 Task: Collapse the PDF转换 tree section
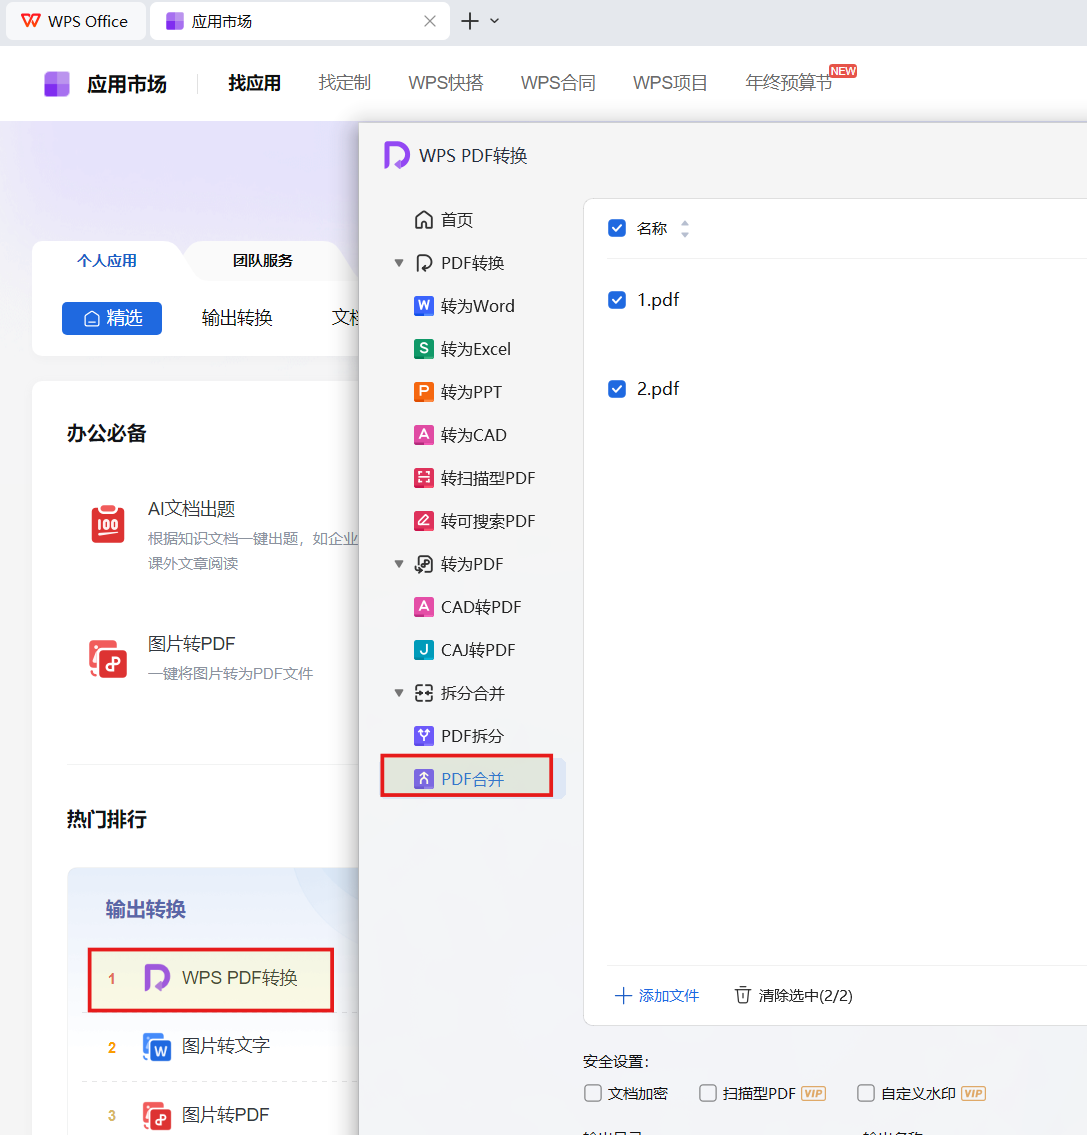[399, 263]
